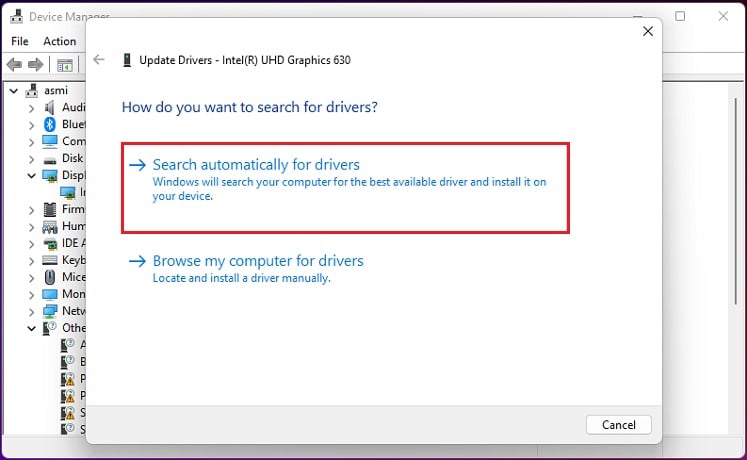Expand the Mice category
The image size is (747, 460).
[31, 278]
